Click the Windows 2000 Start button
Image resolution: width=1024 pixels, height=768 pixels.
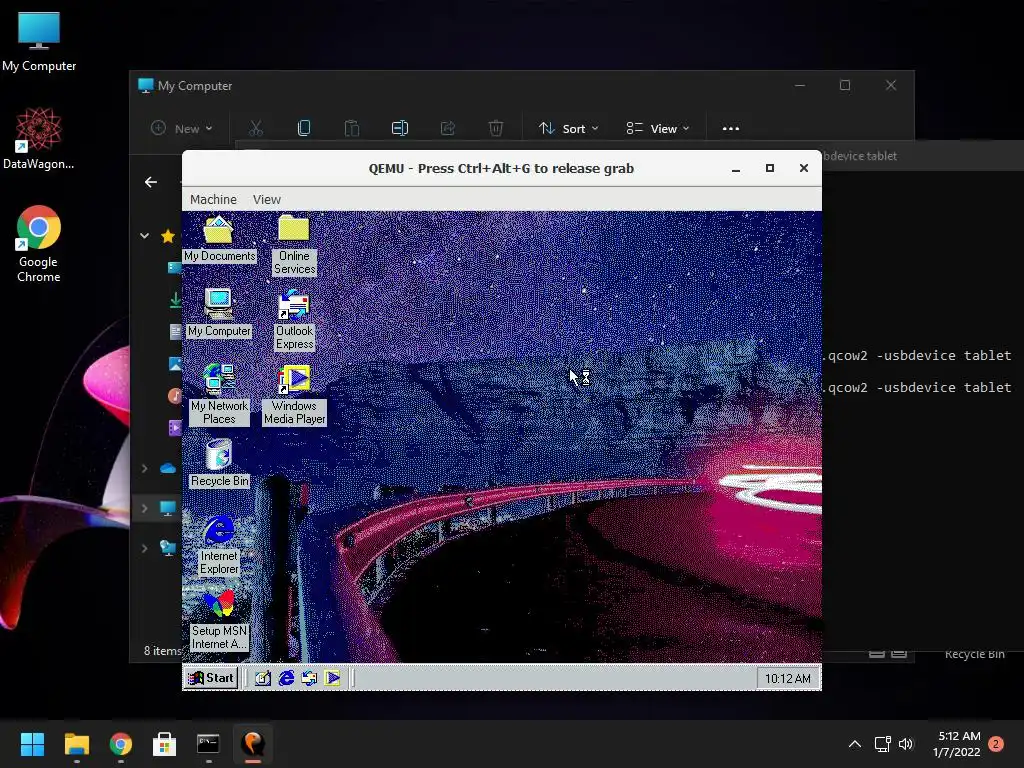click(210, 678)
